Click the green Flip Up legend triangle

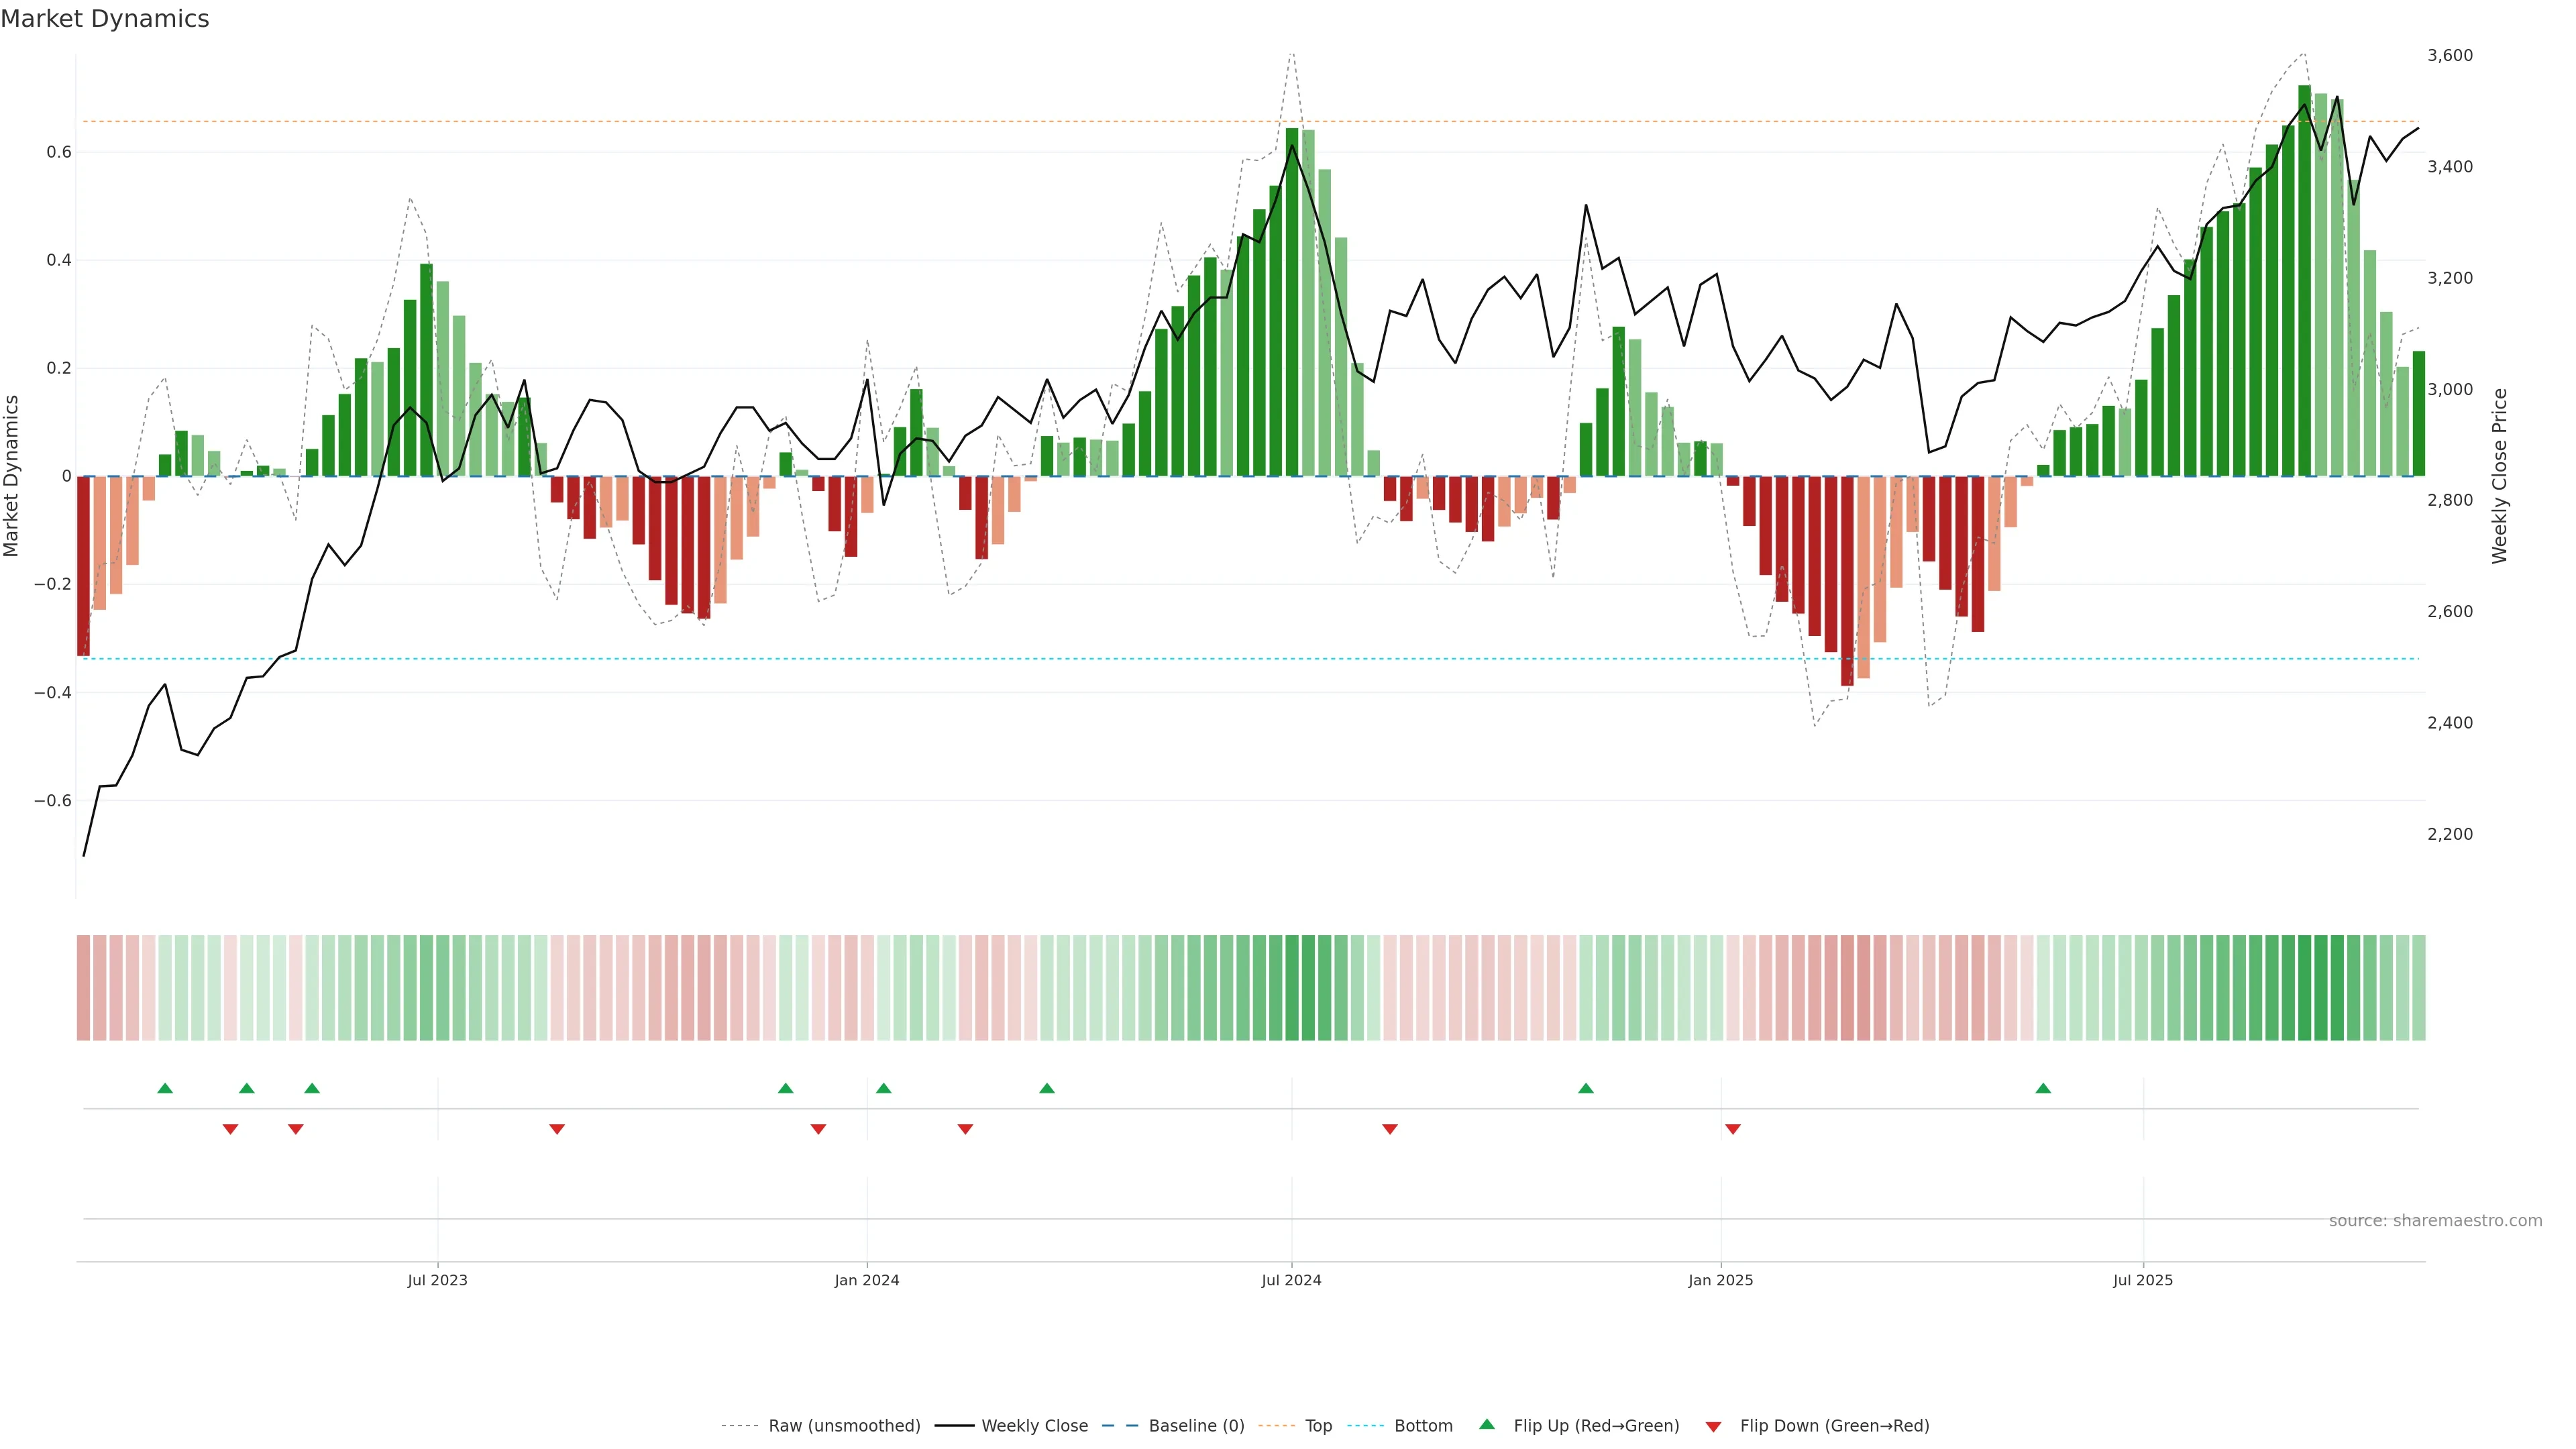point(1487,1424)
